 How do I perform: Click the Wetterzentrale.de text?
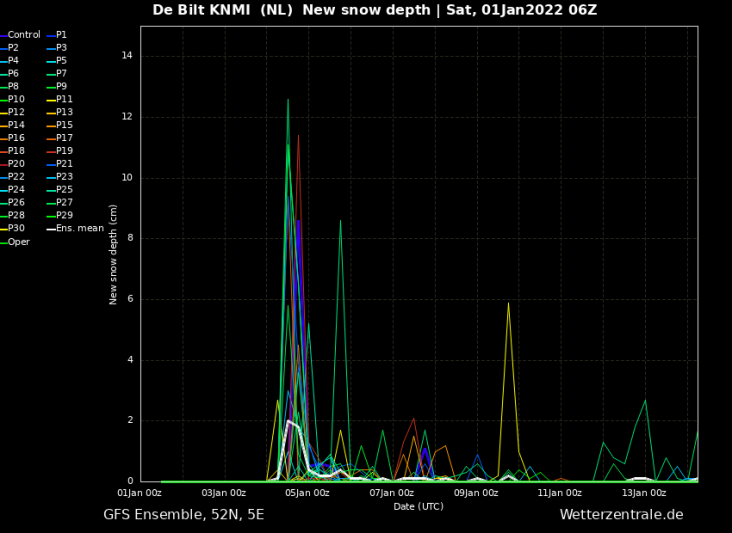pos(621,515)
